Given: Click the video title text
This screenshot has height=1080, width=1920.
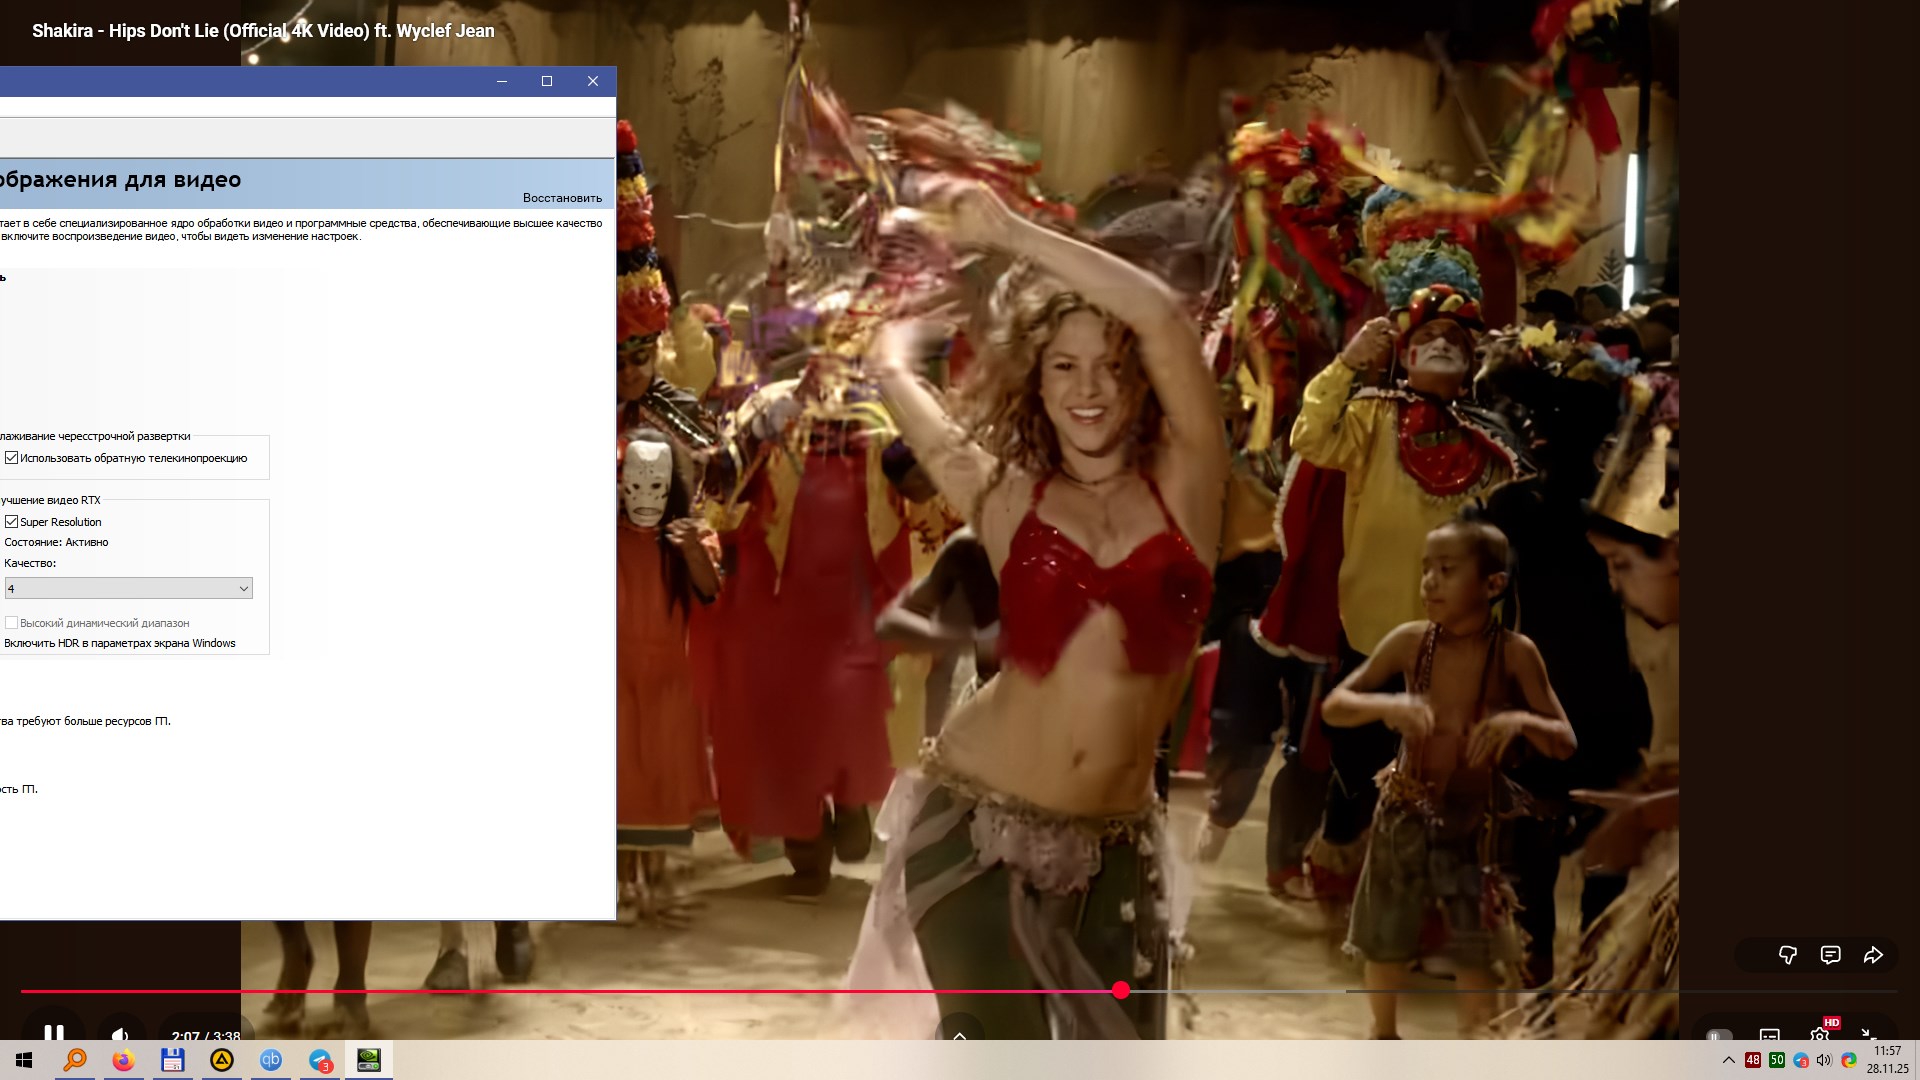Looking at the screenshot, I should [263, 31].
